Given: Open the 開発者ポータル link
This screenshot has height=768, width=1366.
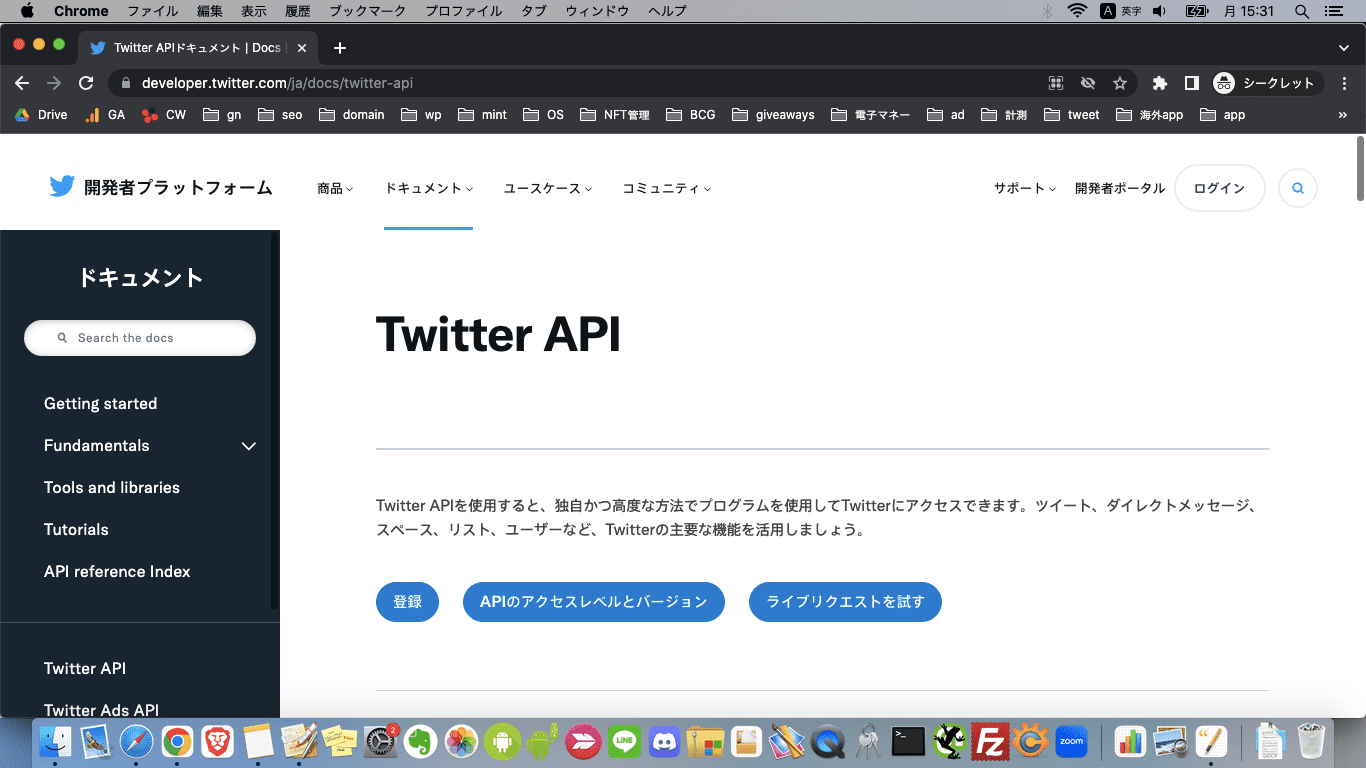Looking at the screenshot, I should tap(1120, 188).
